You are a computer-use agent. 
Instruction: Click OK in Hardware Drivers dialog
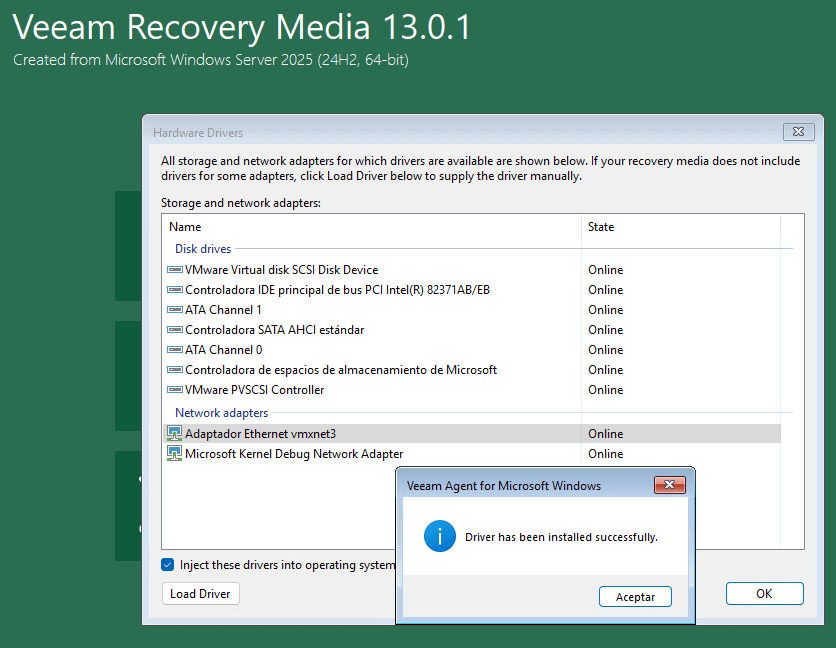(764, 594)
